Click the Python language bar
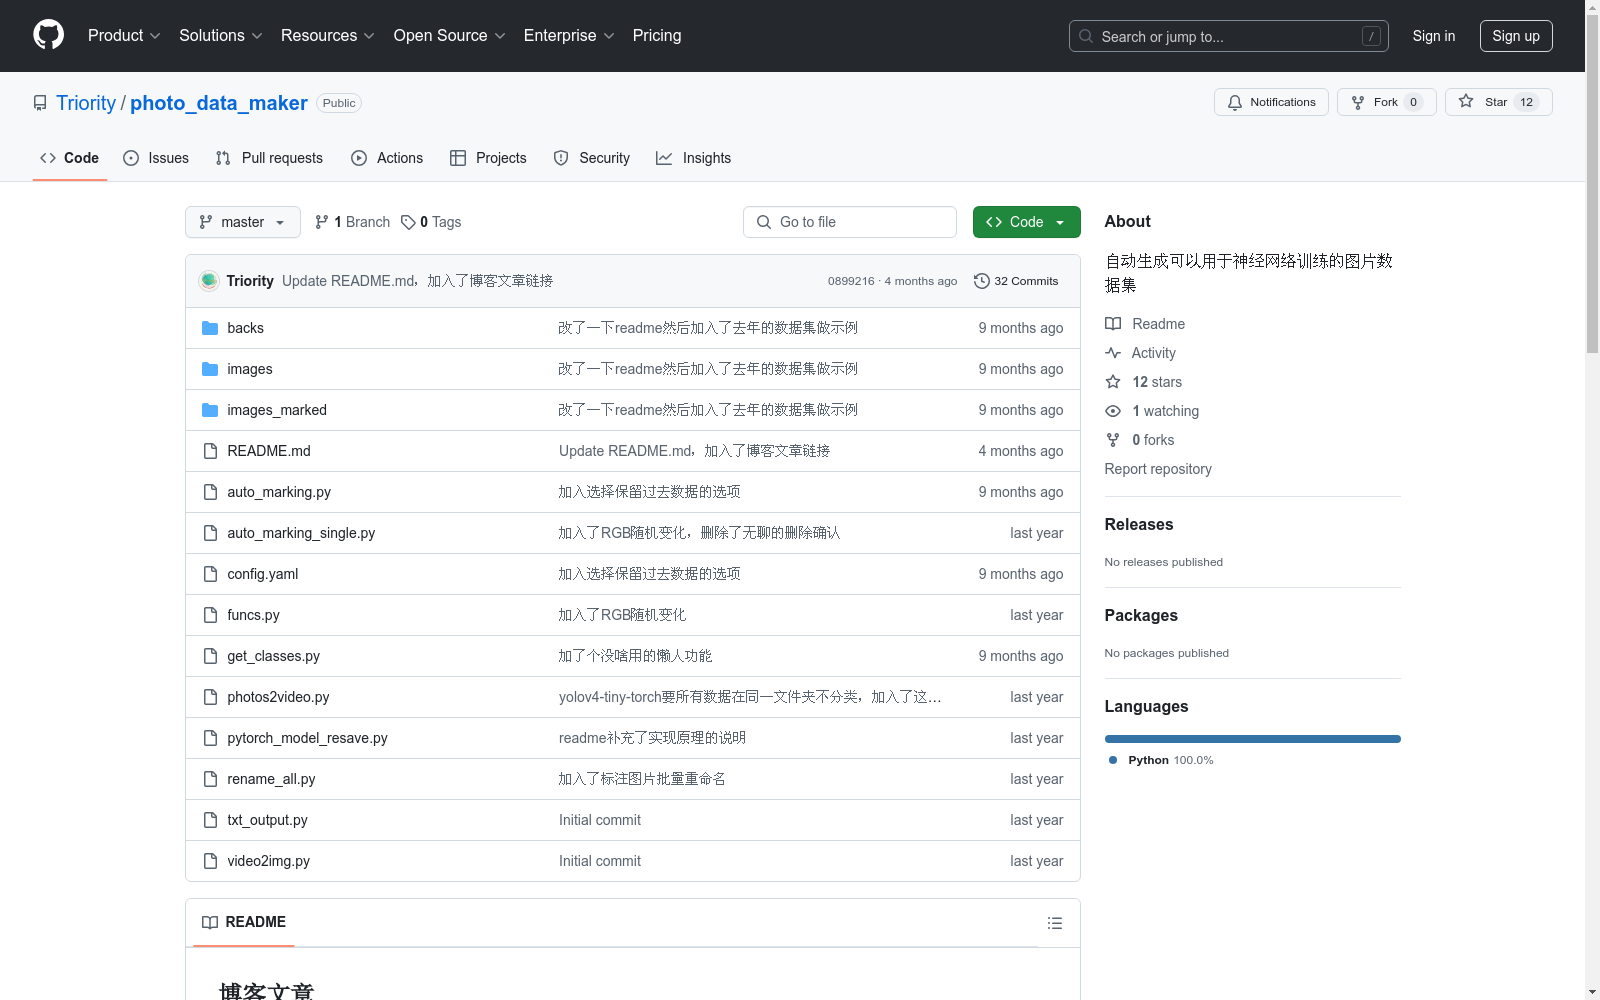The width and height of the screenshot is (1600, 1000). 1253,739
